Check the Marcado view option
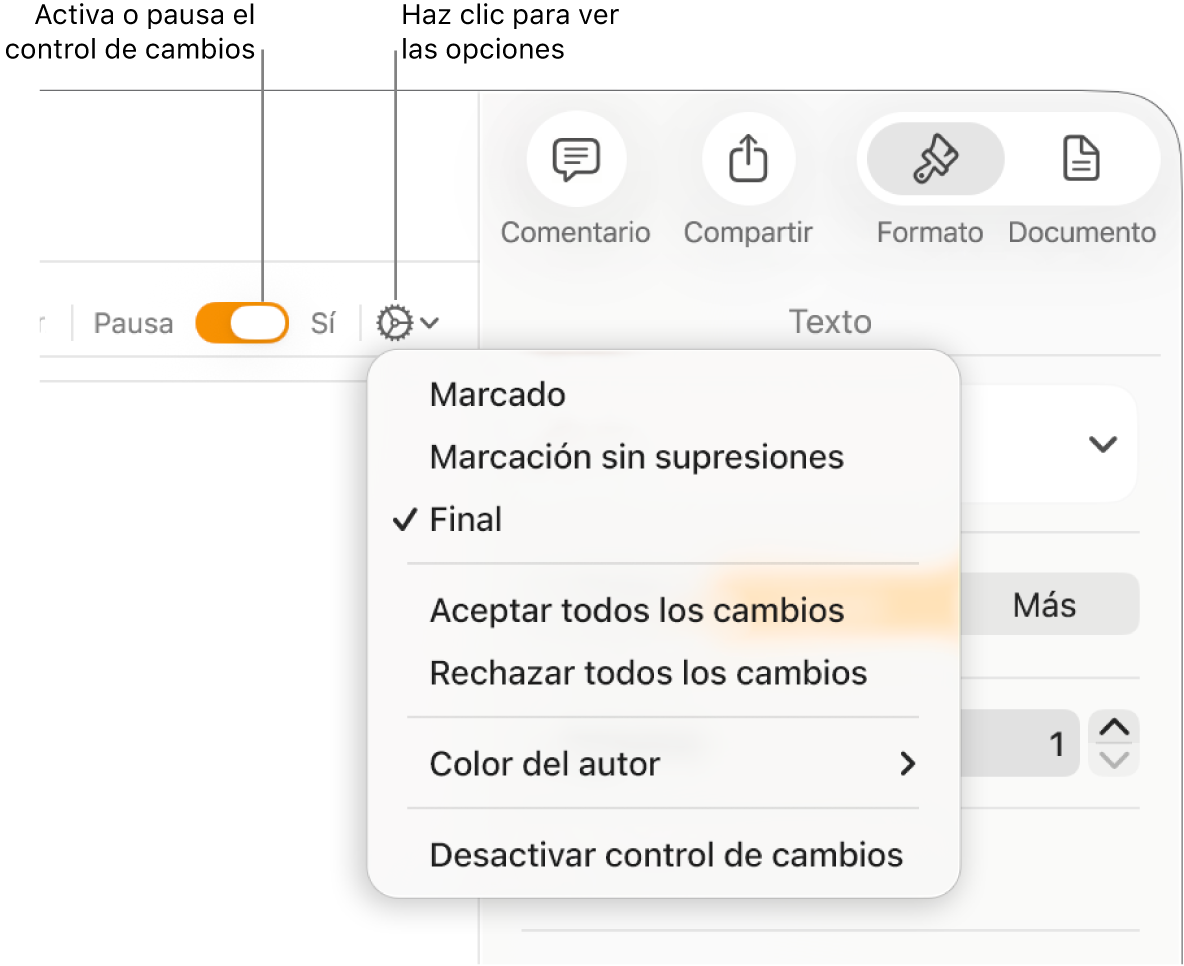The height and width of the screenshot is (966, 1184). (497, 394)
